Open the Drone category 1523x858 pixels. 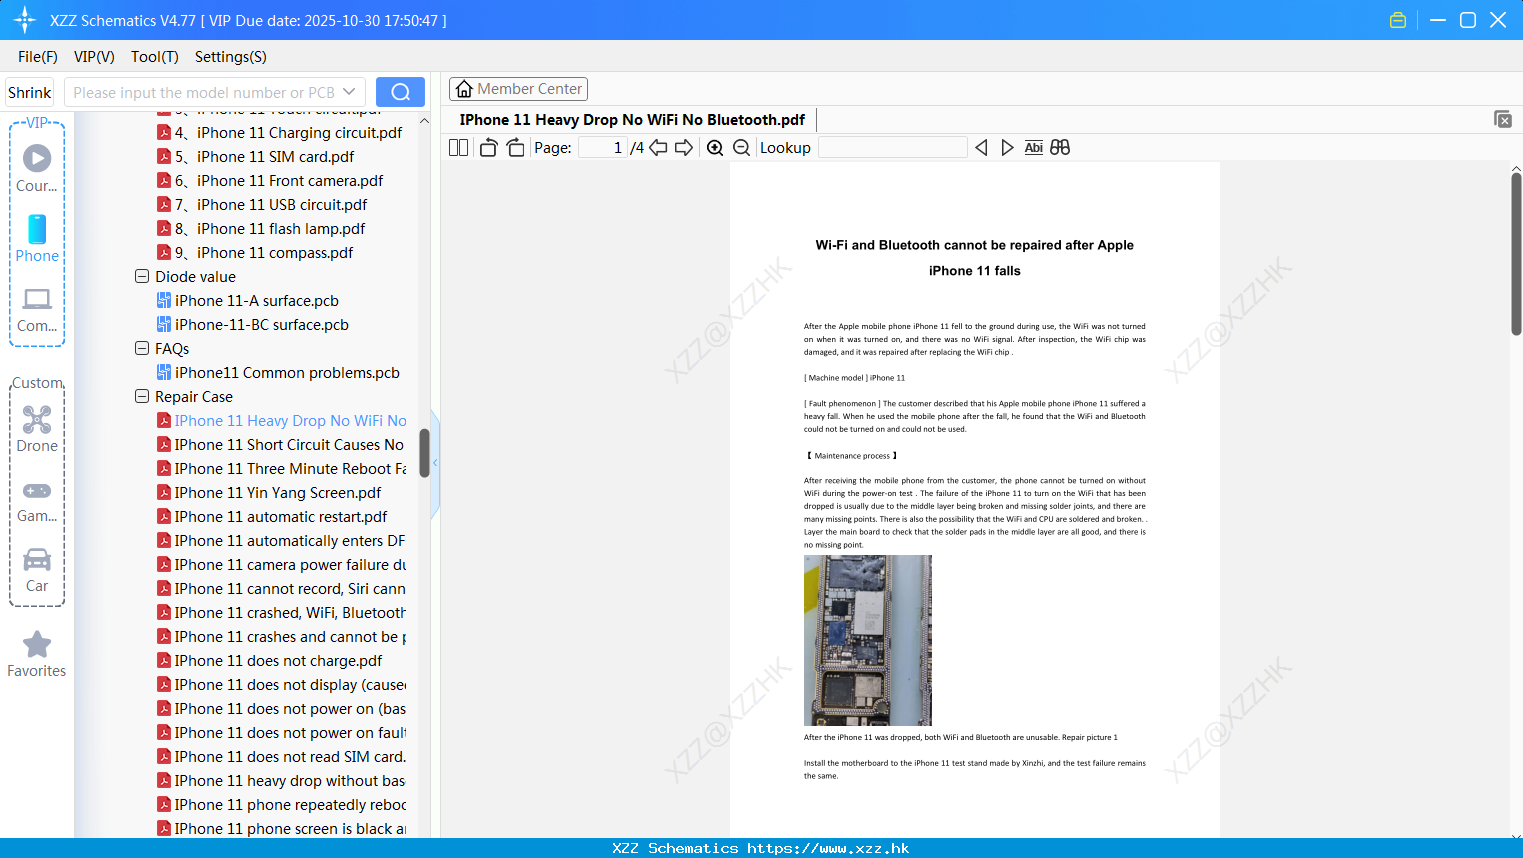pos(37,429)
